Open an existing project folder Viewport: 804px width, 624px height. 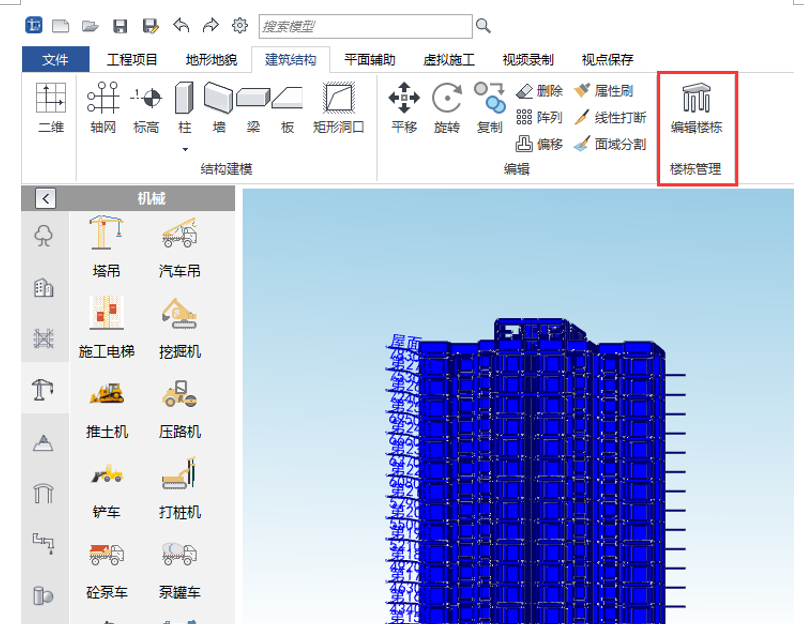click(x=90, y=26)
